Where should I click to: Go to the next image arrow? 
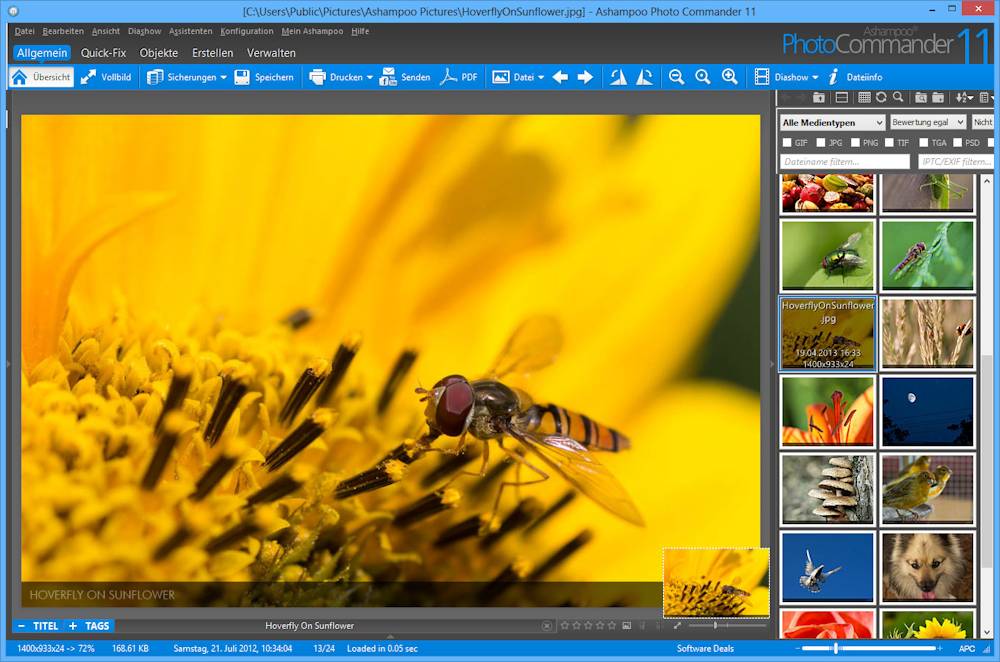pos(586,77)
